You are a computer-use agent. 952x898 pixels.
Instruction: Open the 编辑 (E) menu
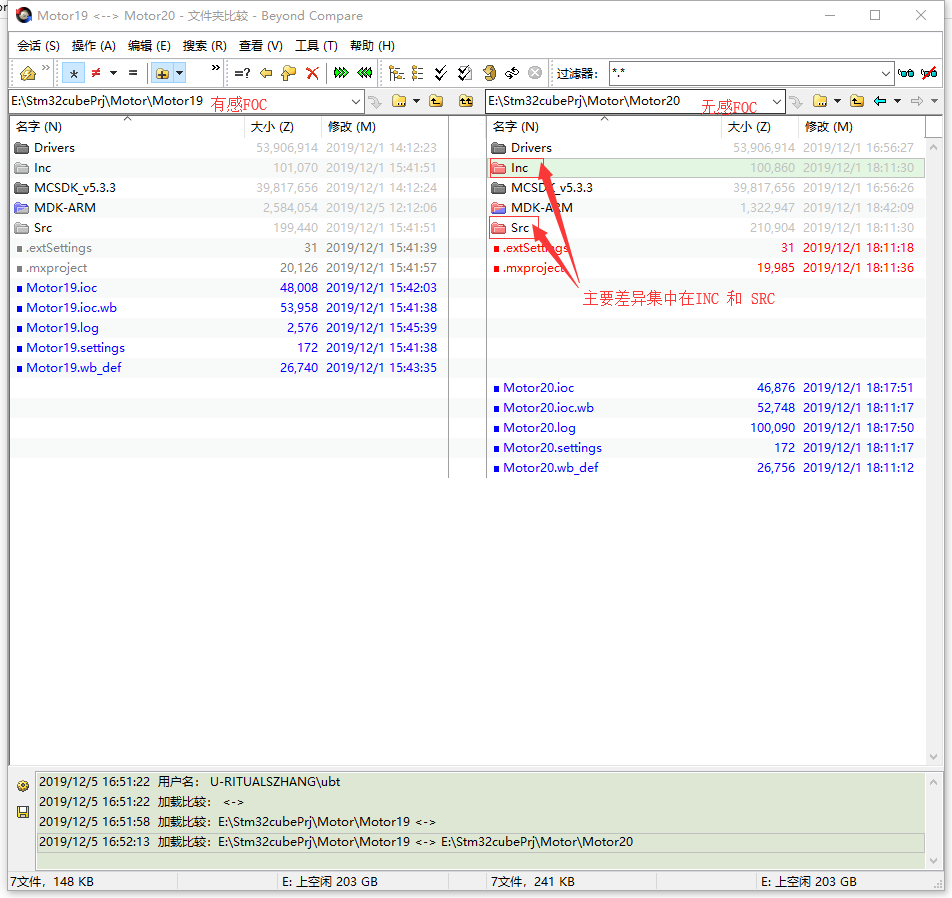click(x=149, y=46)
